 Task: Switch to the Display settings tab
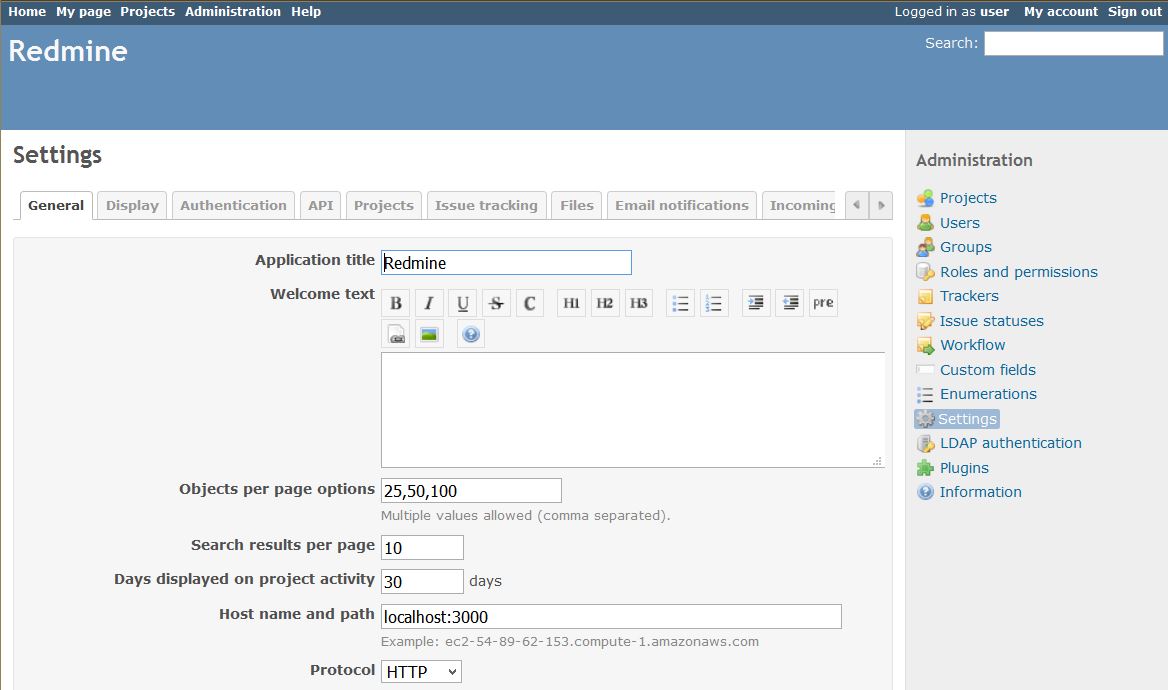tap(132, 206)
